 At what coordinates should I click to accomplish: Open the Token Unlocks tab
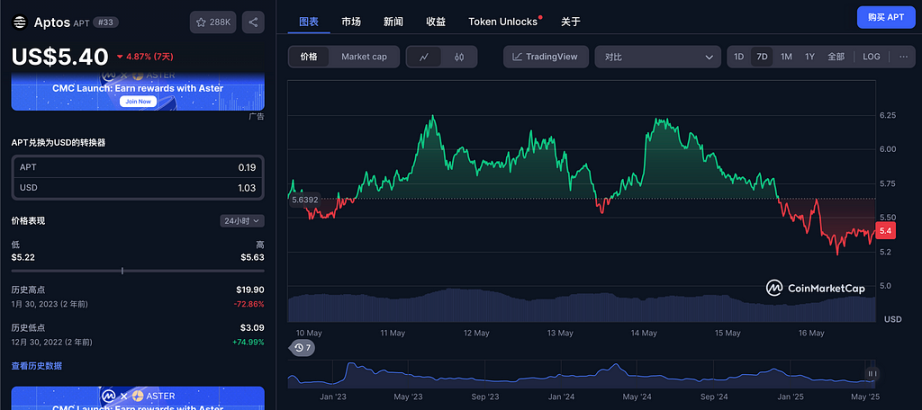coord(503,22)
